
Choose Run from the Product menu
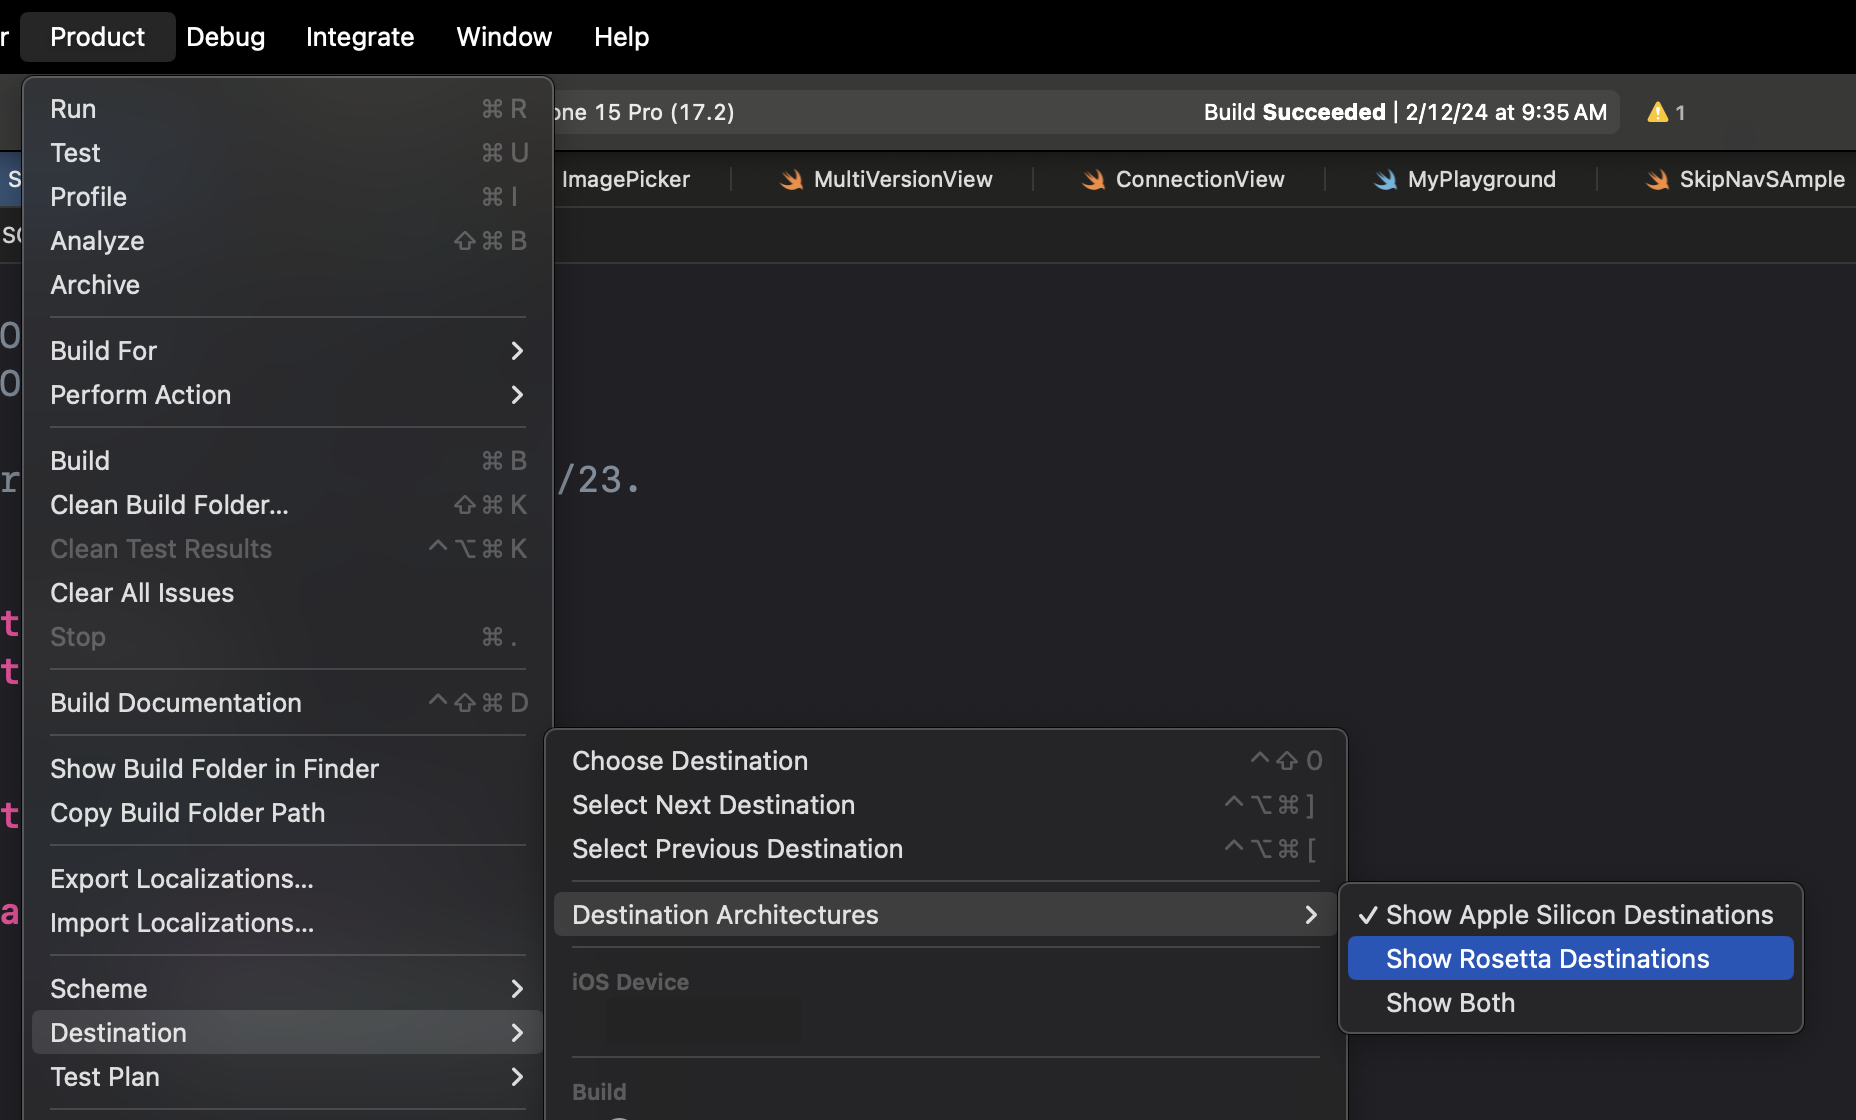pos(288,109)
